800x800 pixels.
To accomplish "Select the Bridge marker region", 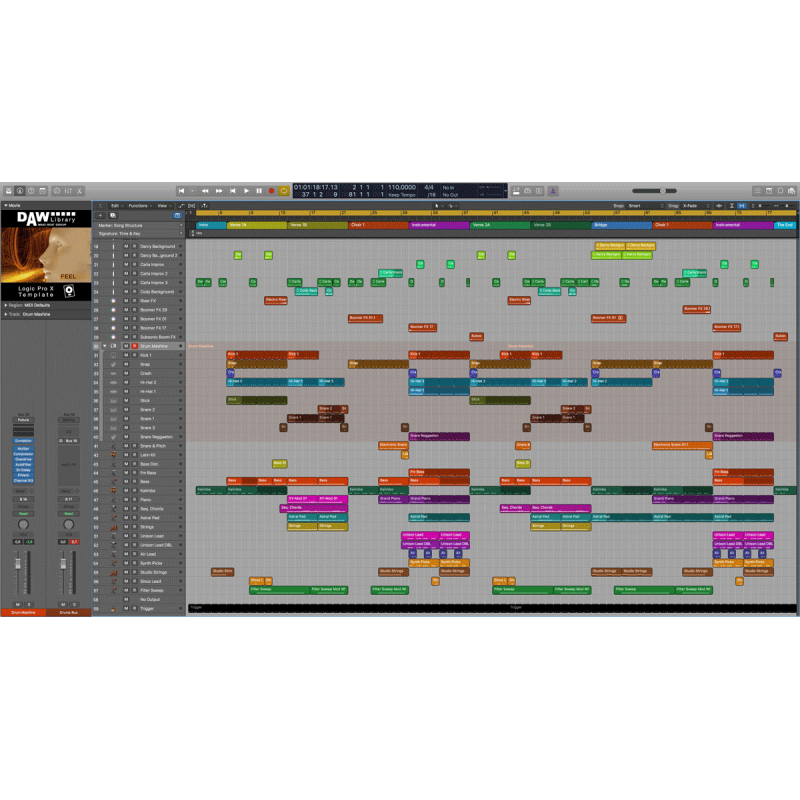I will tap(622, 225).
